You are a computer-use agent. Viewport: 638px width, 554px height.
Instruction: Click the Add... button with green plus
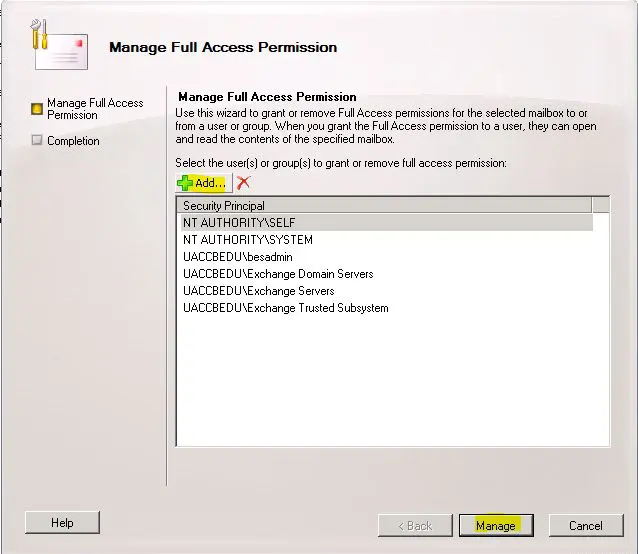coord(203,183)
